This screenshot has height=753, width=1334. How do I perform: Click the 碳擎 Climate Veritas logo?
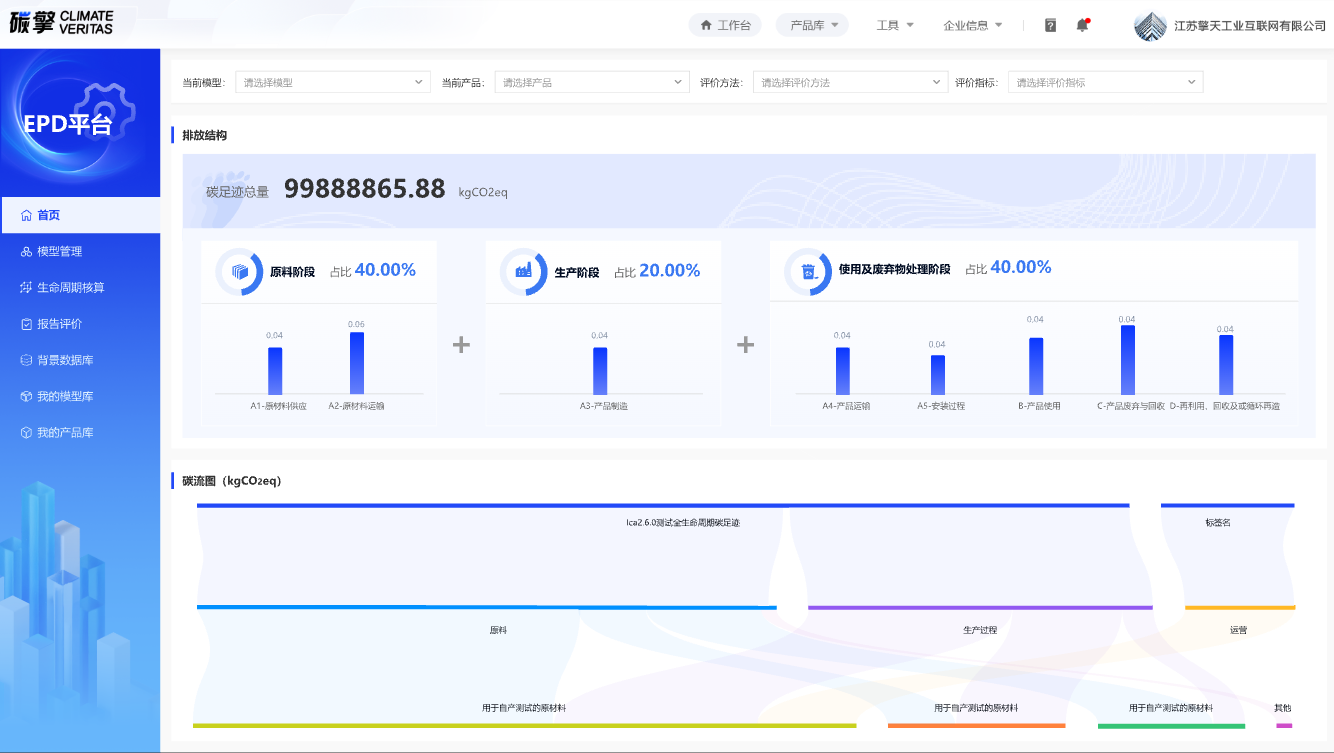(61, 23)
